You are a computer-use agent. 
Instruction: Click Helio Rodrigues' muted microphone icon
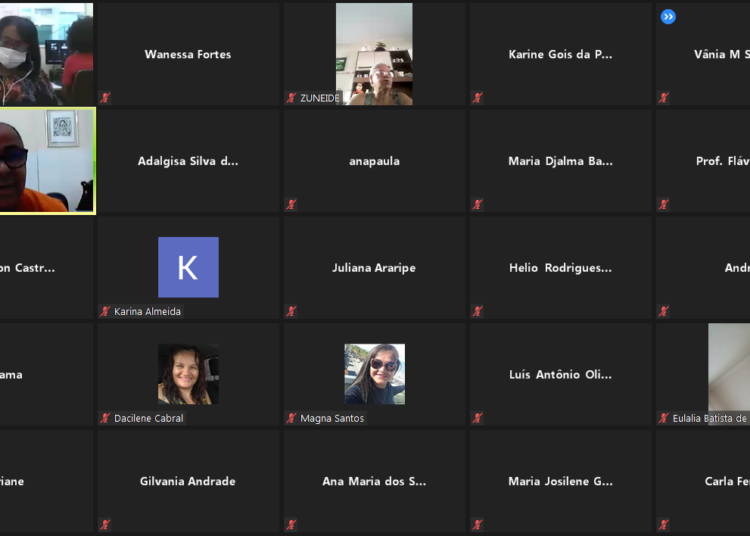pyautogui.click(x=478, y=311)
